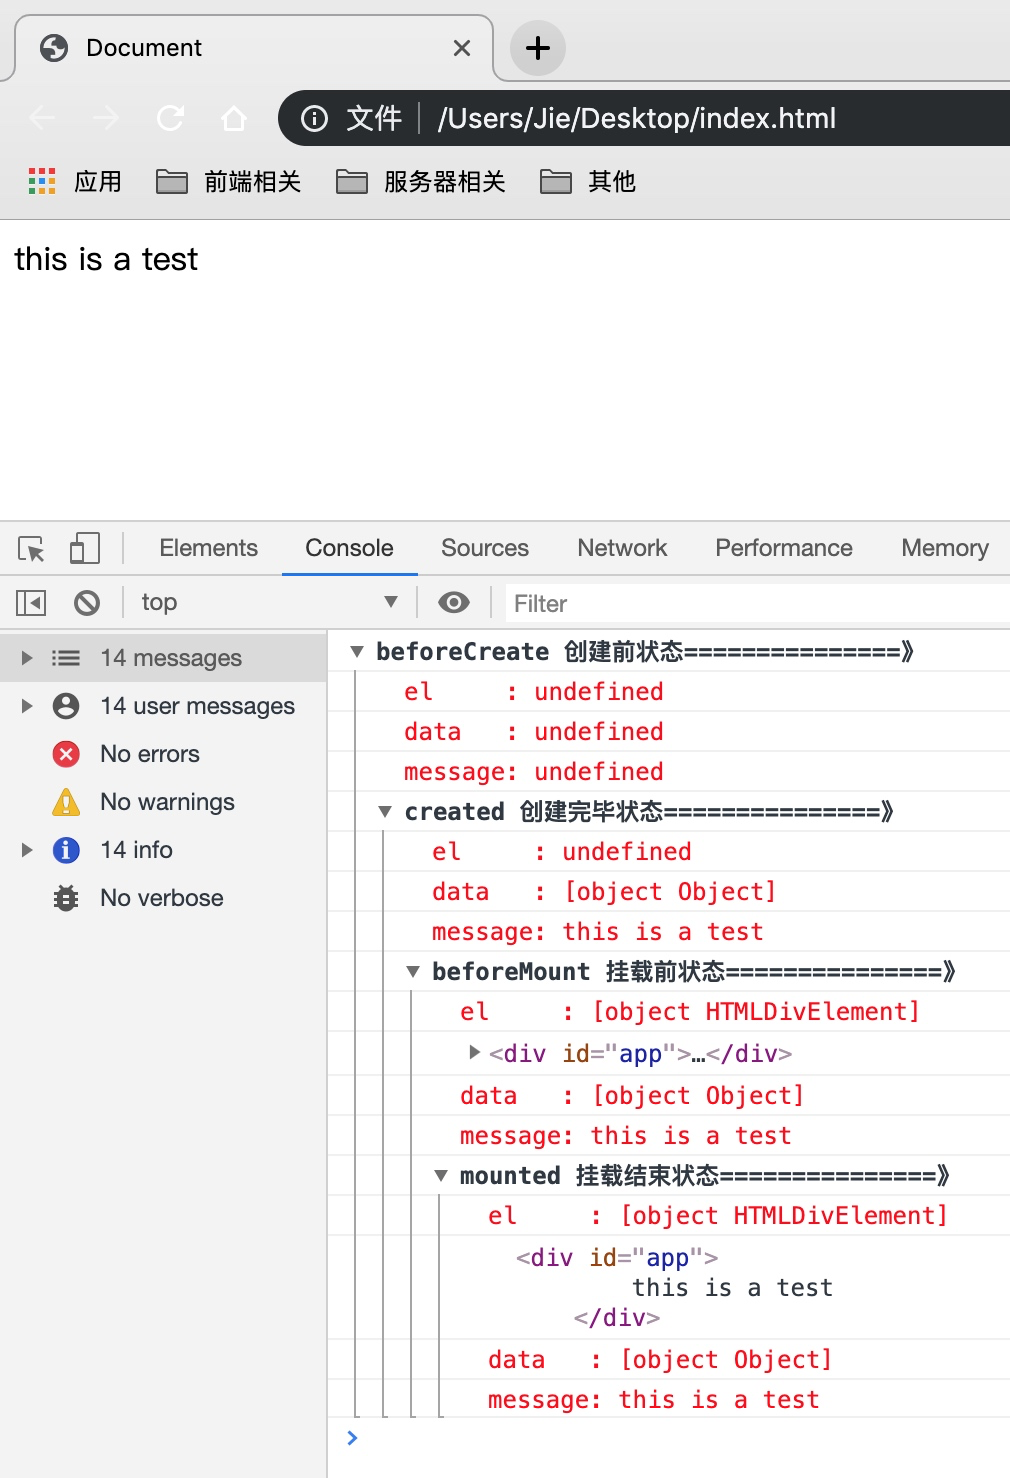Open the Network tab
Image resolution: width=1010 pixels, height=1478 pixels.
point(622,548)
